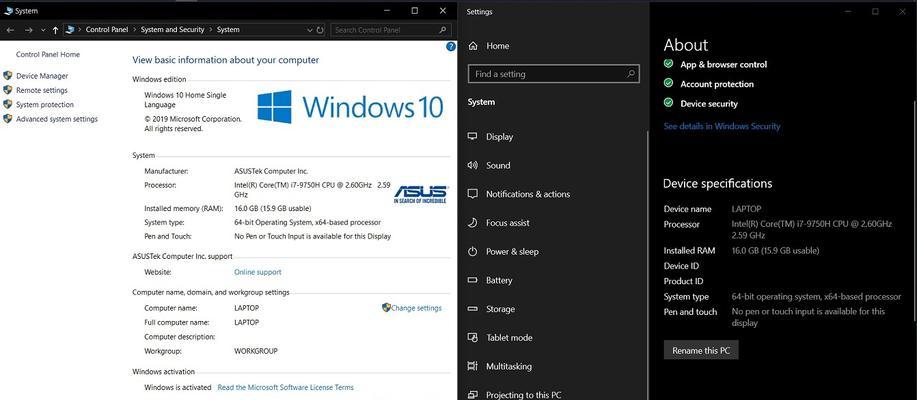Click the Tablet mode icon
Viewport: 917px width, 400px height.
473,337
